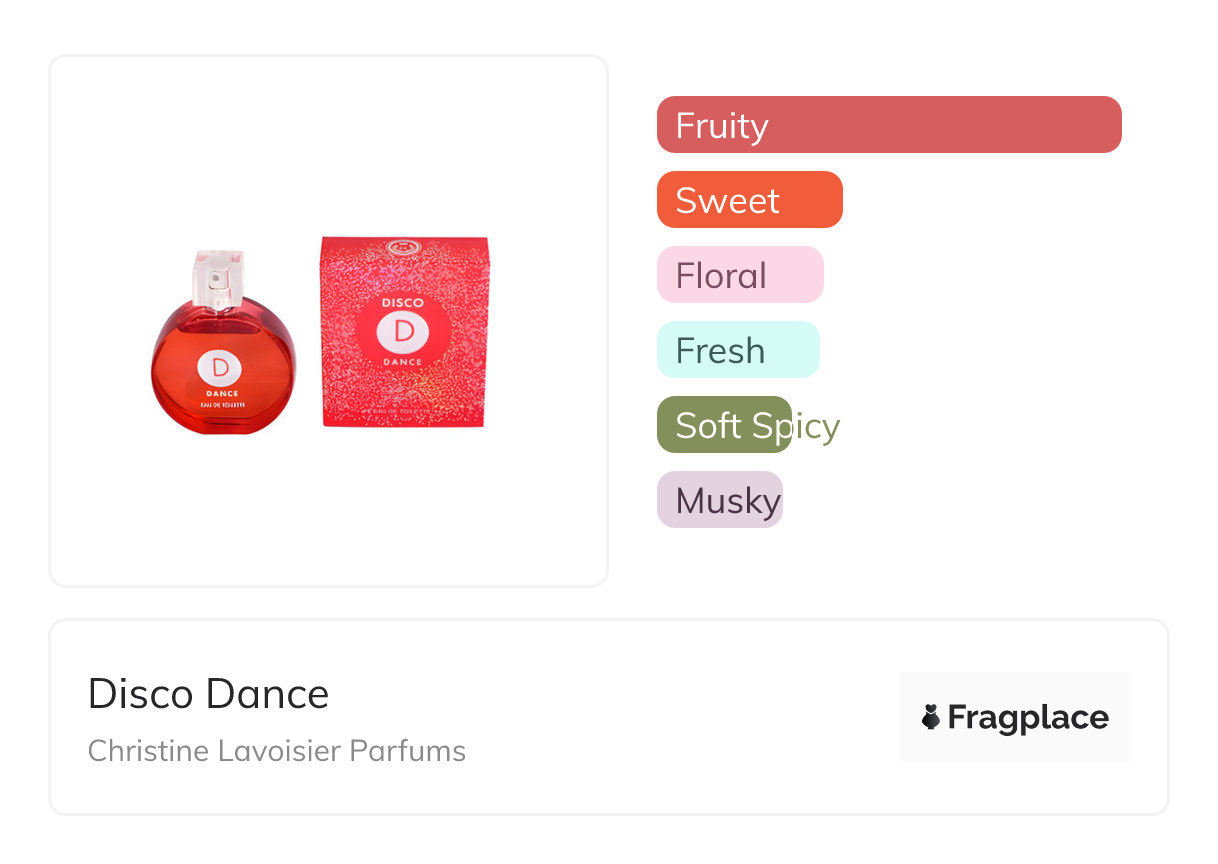The image size is (1218, 864).
Task: Select the Fruity accord bar
Action: coord(888,125)
